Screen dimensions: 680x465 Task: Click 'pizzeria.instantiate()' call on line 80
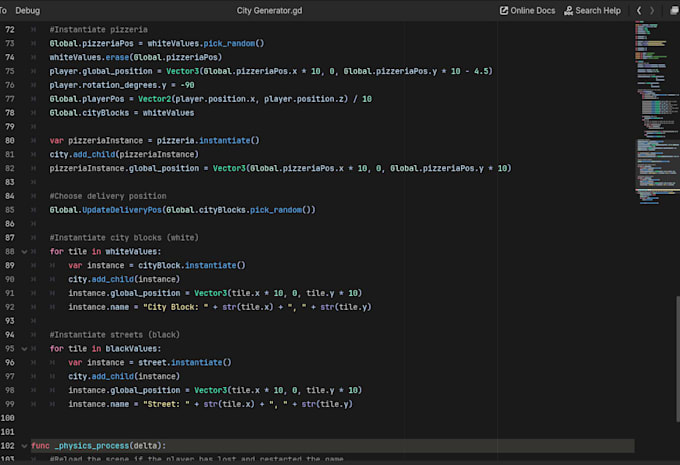pos(208,141)
